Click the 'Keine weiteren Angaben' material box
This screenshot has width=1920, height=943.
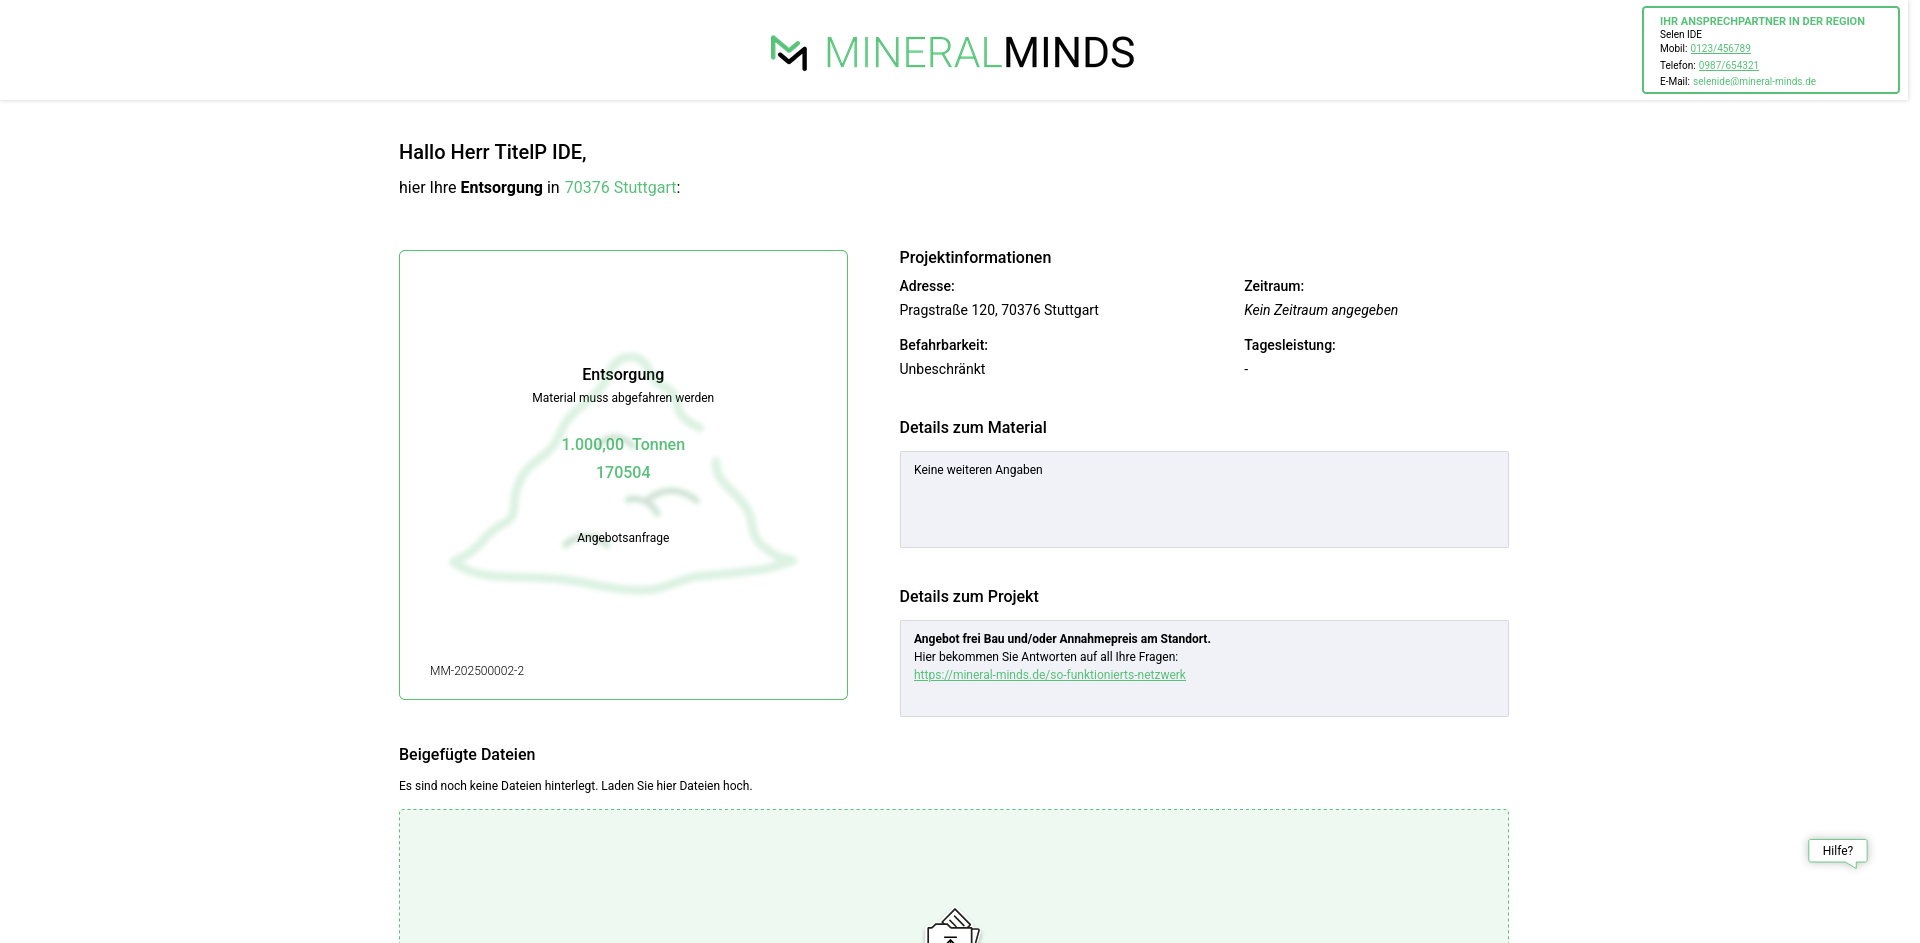coord(1203,499)
